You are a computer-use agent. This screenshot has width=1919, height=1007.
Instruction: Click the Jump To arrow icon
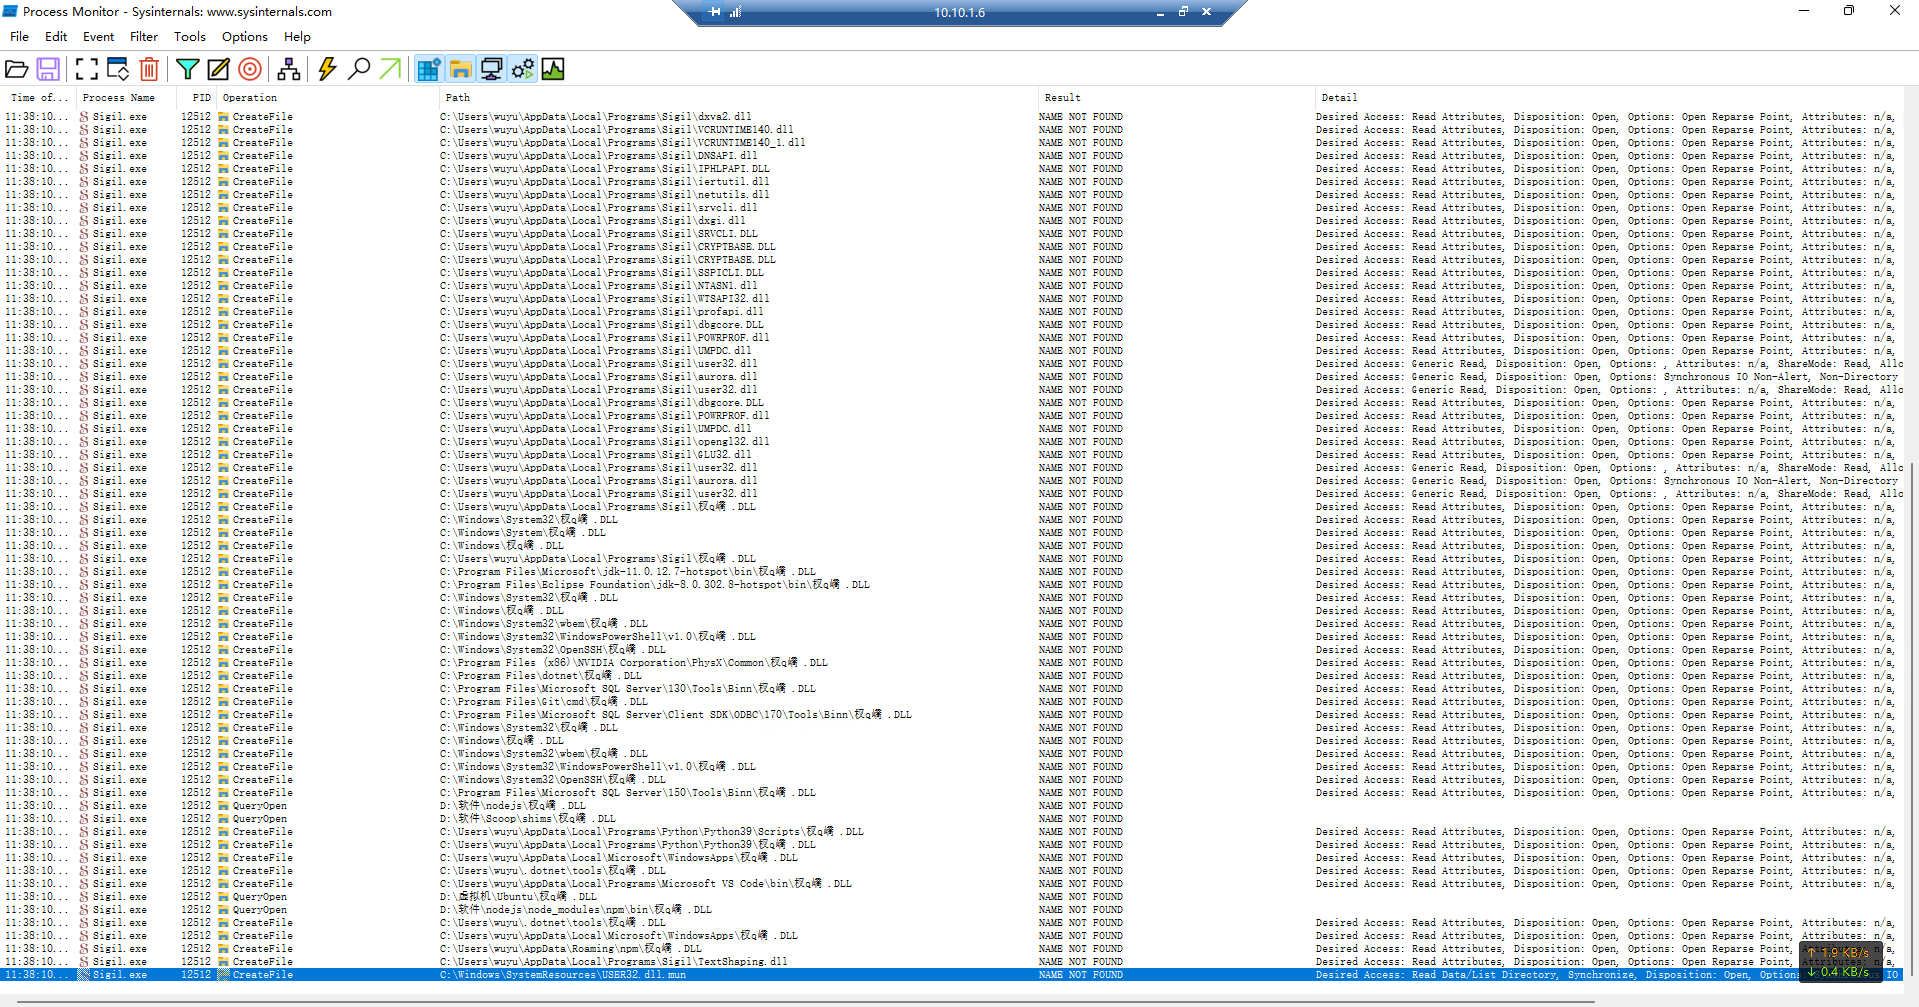point(389,69)
